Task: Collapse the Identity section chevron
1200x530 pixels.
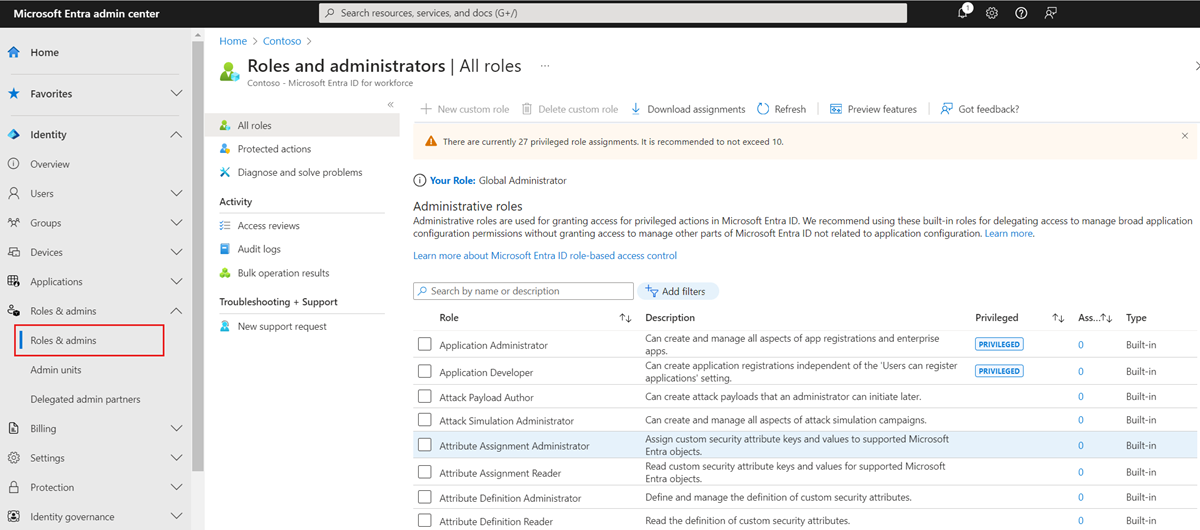Action: pyautogui.click(x=176, y=135)
